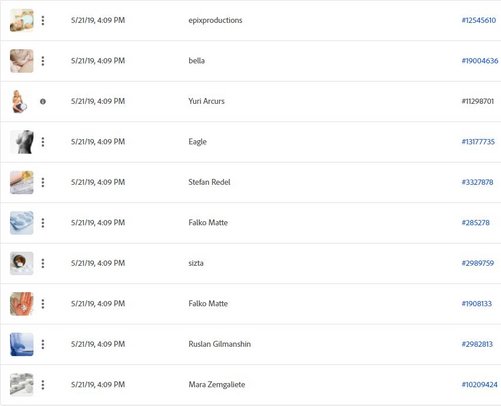
Task: Click the hand with pills thumbnail
Action: click(x=22, y=304)
